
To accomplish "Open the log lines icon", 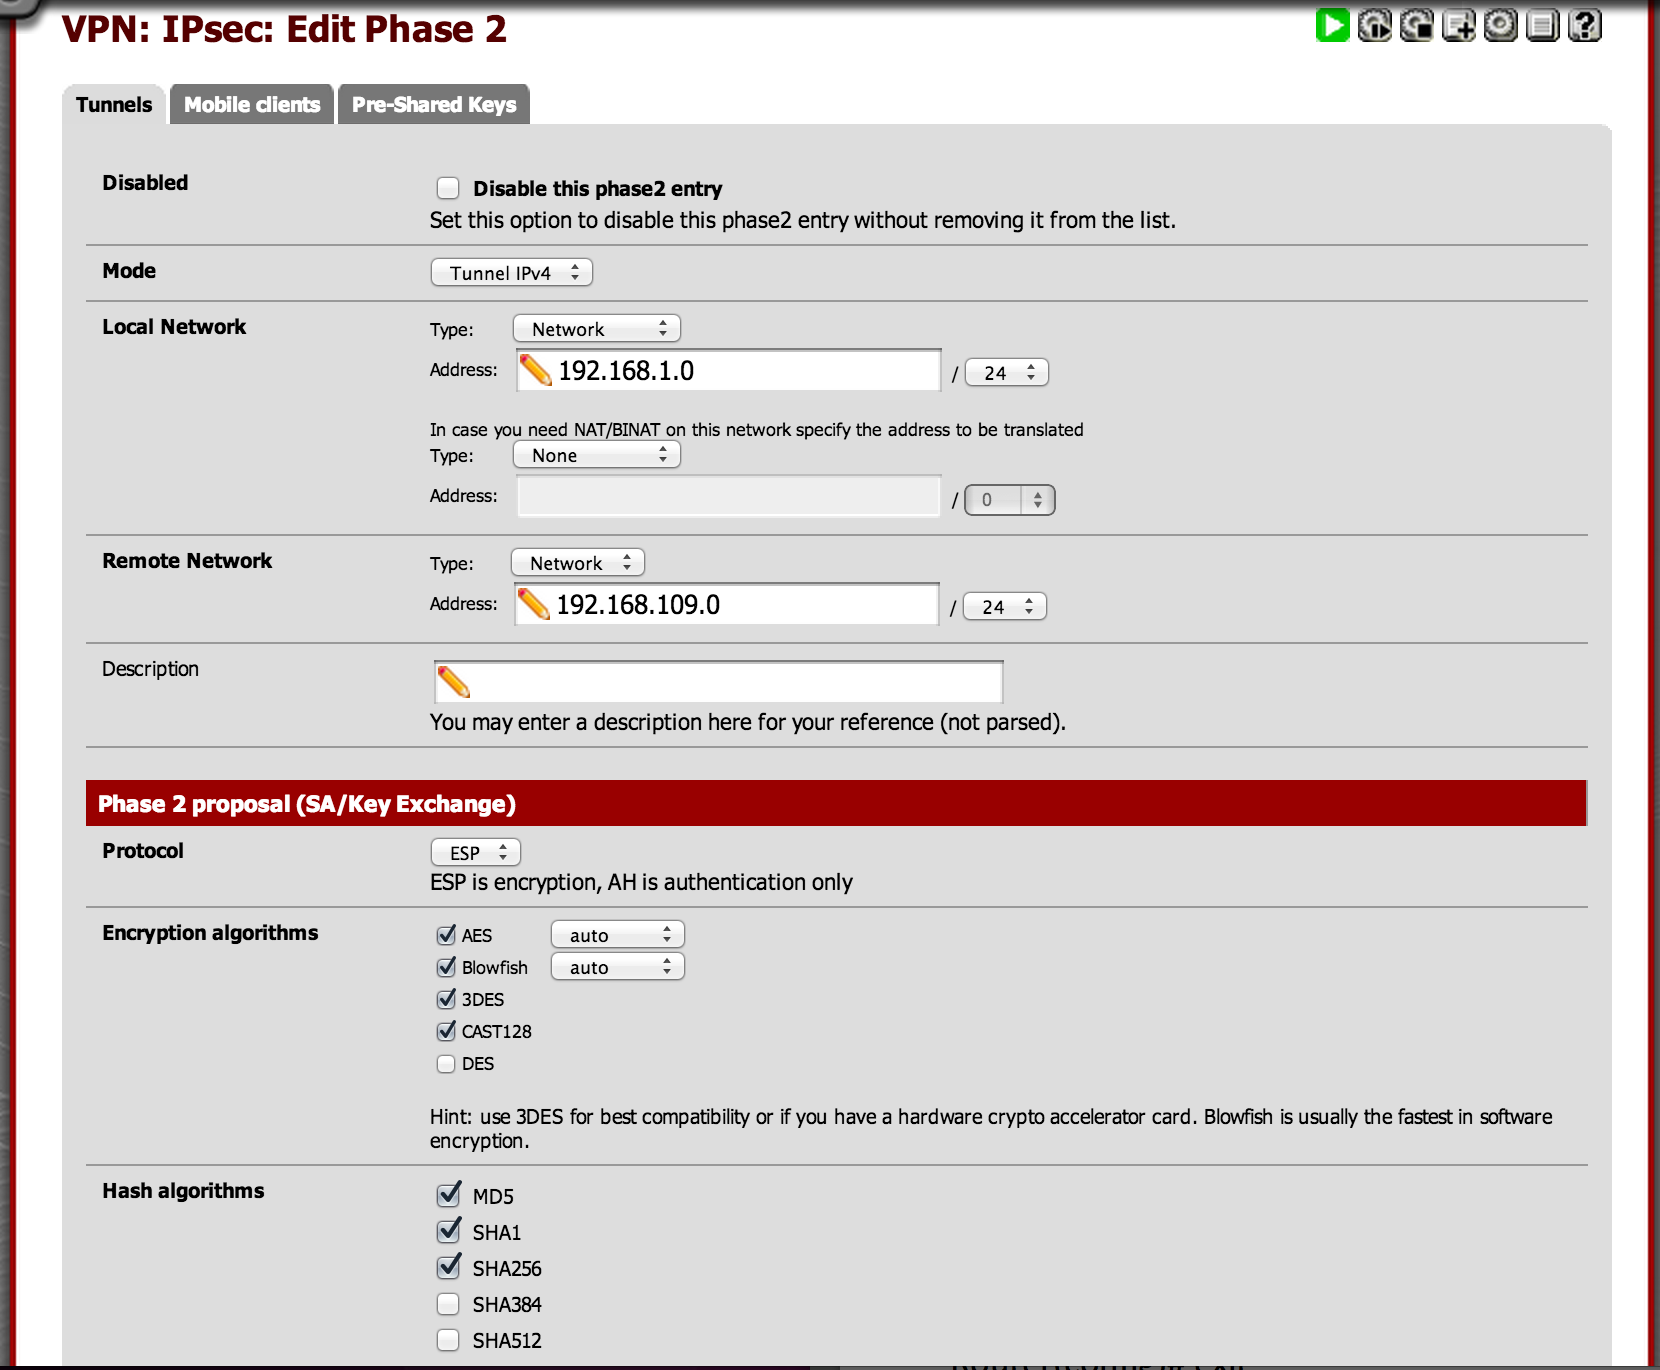I will (1543, 25).
